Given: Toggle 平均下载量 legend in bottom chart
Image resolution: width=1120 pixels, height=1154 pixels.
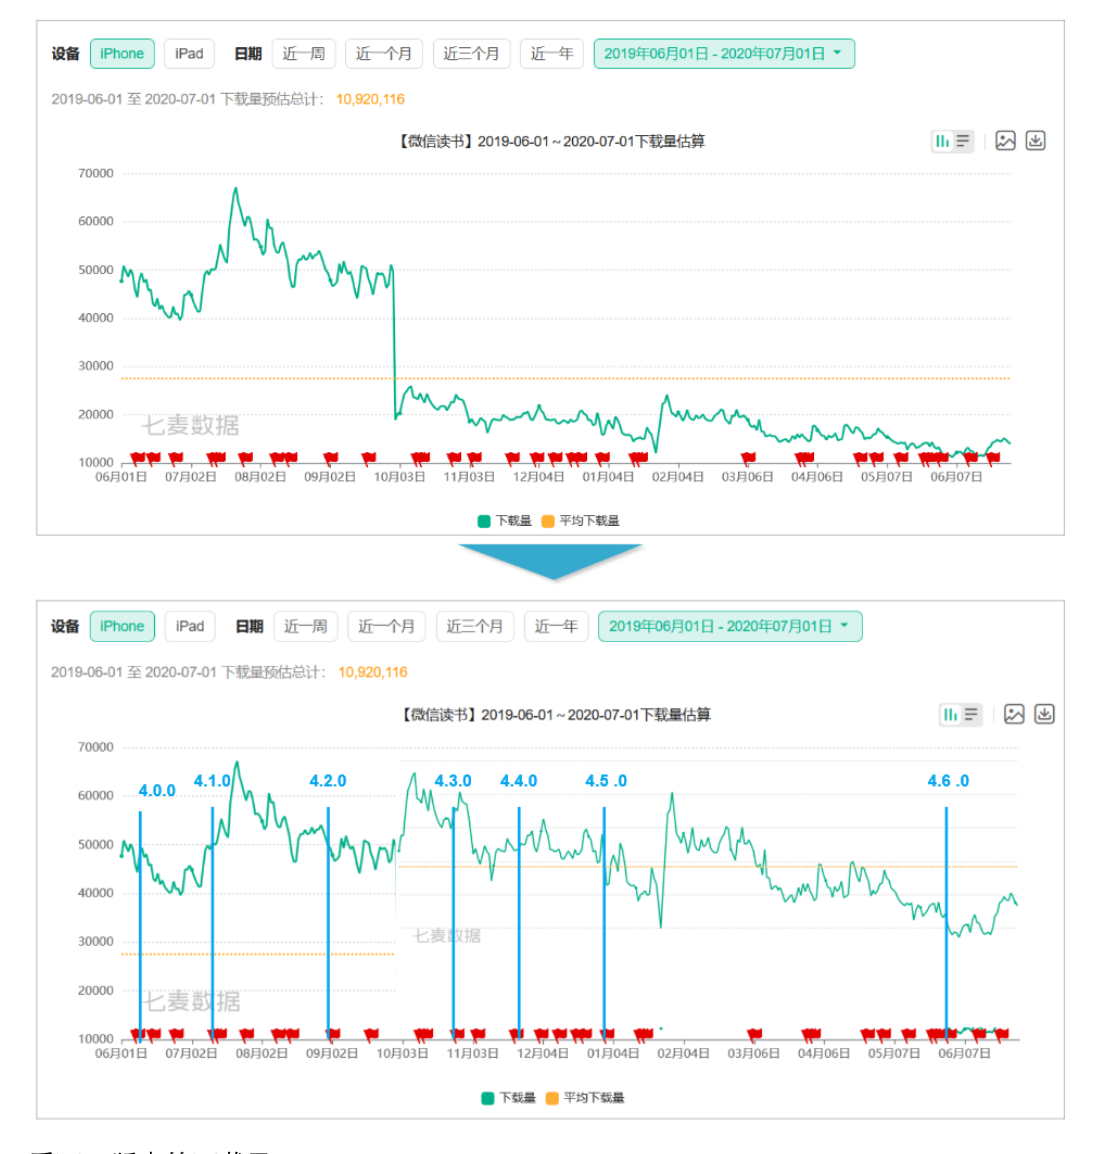Looking at the screenshot, I should tap(585, 1098).
